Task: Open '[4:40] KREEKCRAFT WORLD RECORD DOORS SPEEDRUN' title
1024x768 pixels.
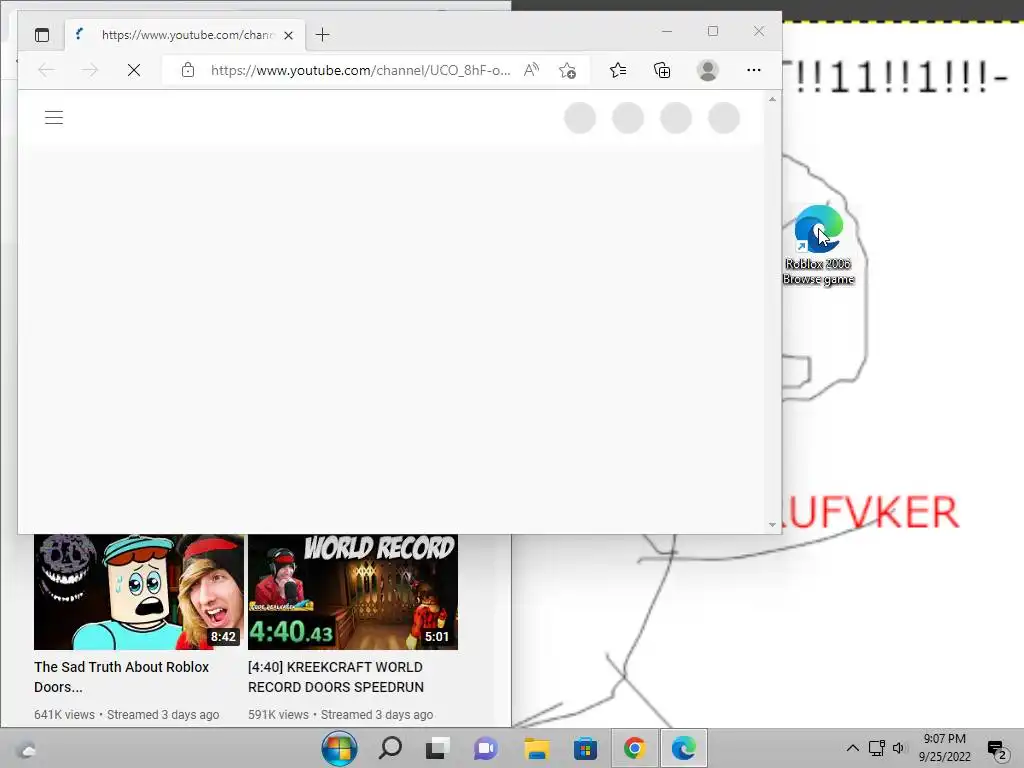Action: click(336, 677)
